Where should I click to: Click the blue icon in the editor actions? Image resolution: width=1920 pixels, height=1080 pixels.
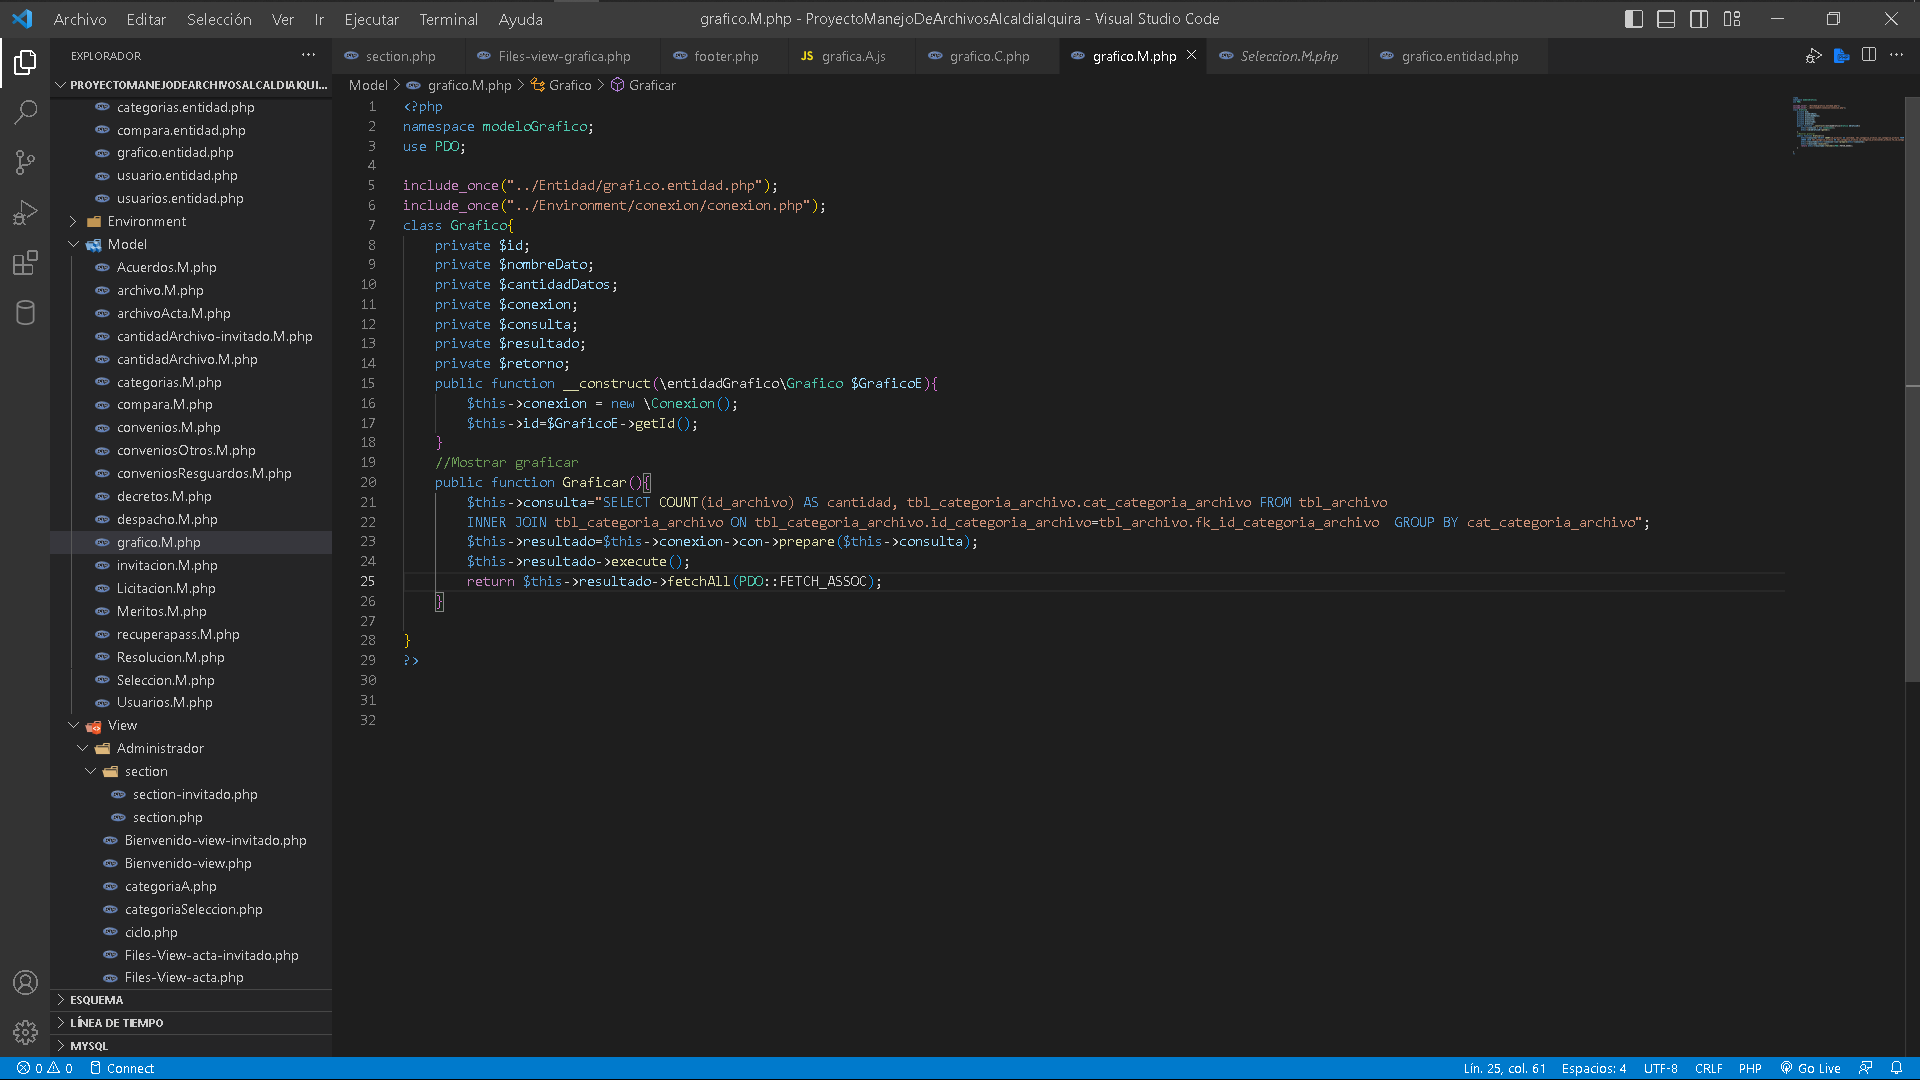point(1841,56)
